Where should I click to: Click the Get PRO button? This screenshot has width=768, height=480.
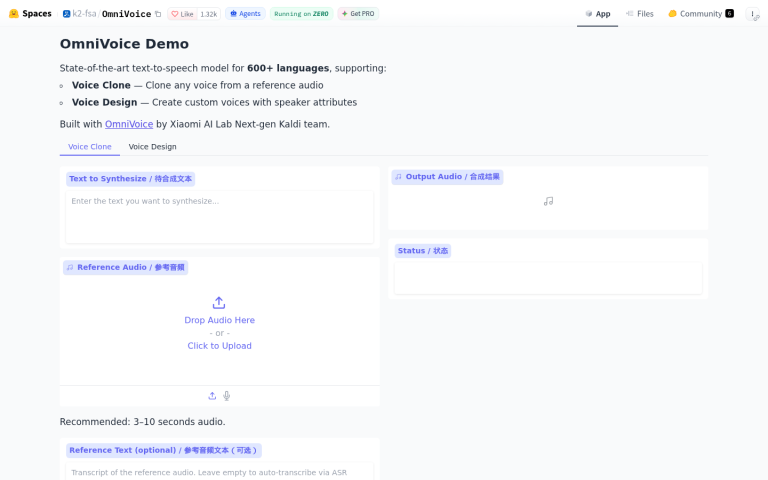point(358,14)
